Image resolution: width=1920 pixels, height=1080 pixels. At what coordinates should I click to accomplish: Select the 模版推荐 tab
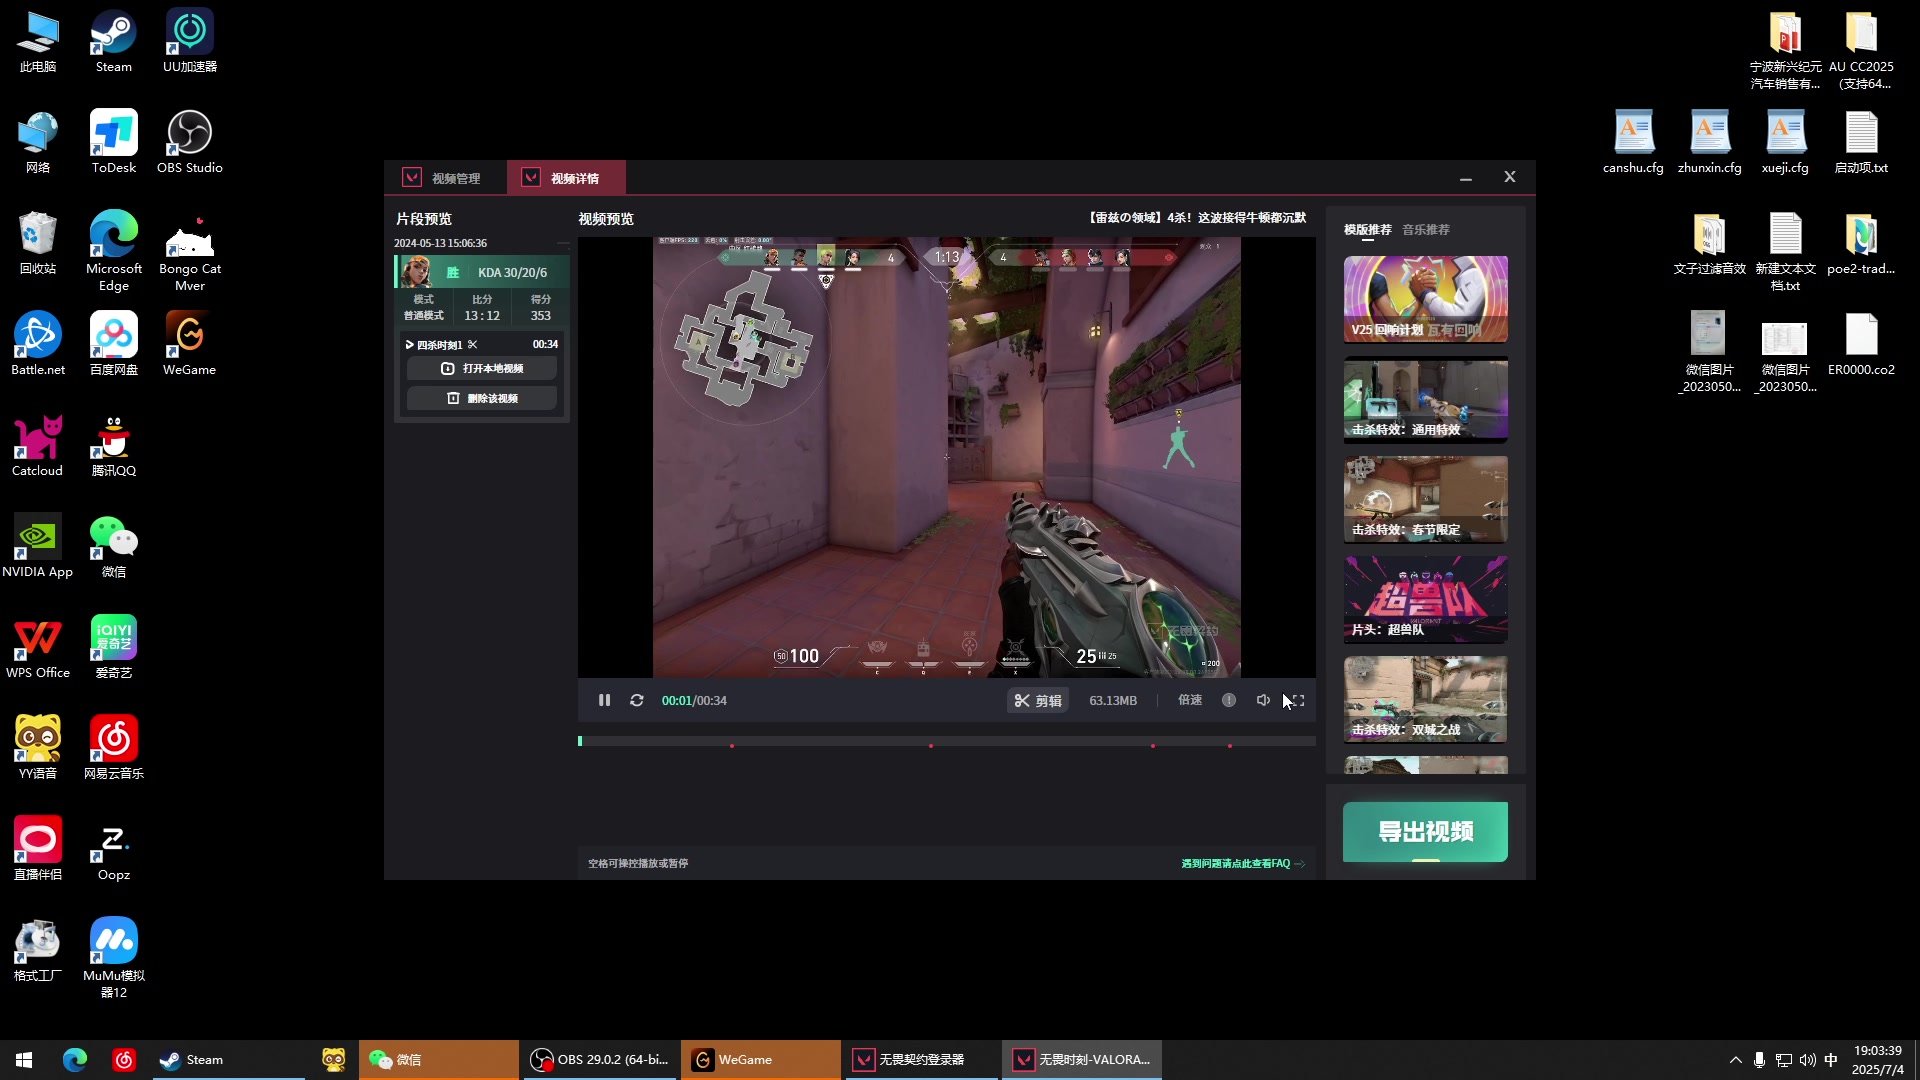(x=1368, y=230)
